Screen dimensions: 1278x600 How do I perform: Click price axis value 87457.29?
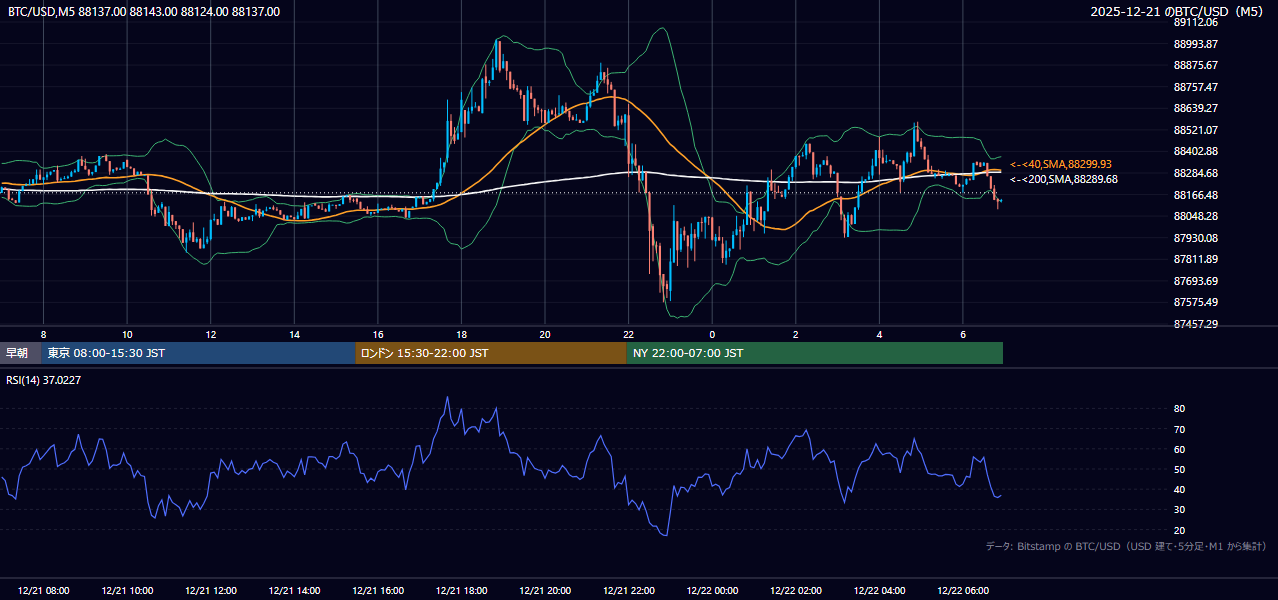click(x=1195, y=324)
